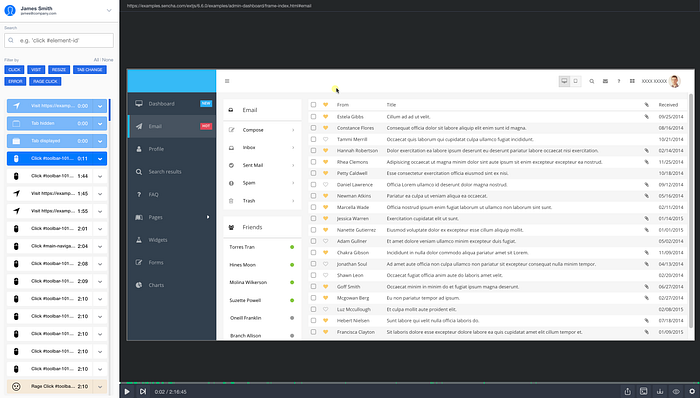This screenshot has width=700, height=398.
Task: Expand the Tab displayed event
Action: coord(100,141)
